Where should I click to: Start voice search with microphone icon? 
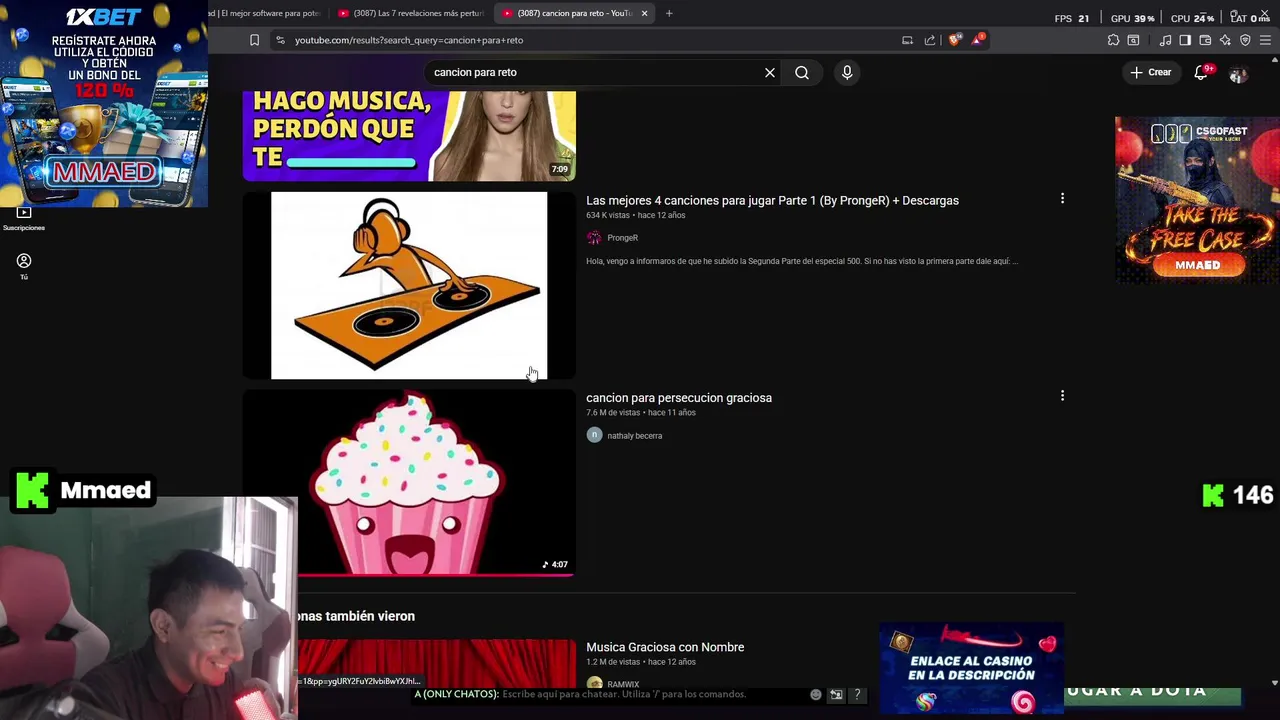tap(847, 72)
